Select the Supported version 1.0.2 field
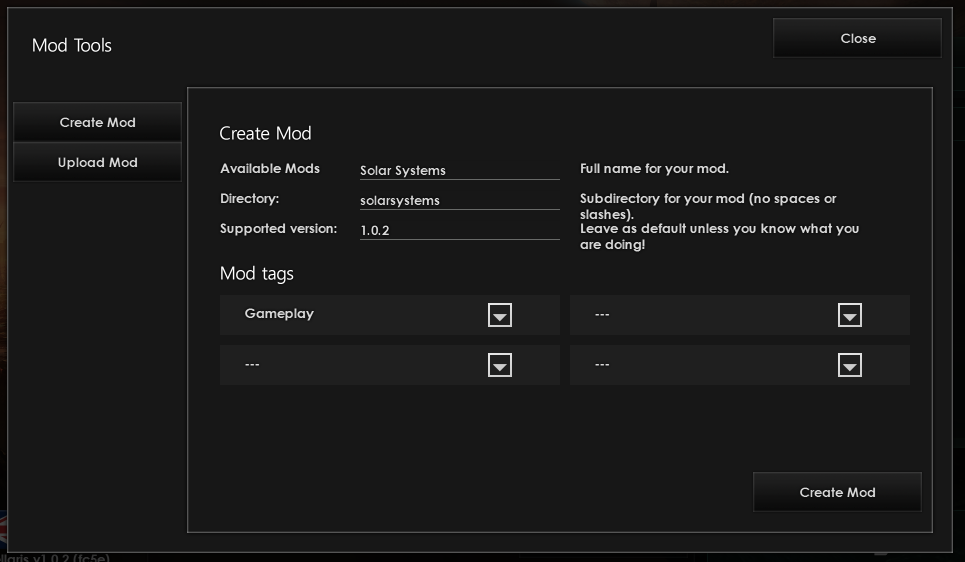965x562 pixels. point(459,230)
